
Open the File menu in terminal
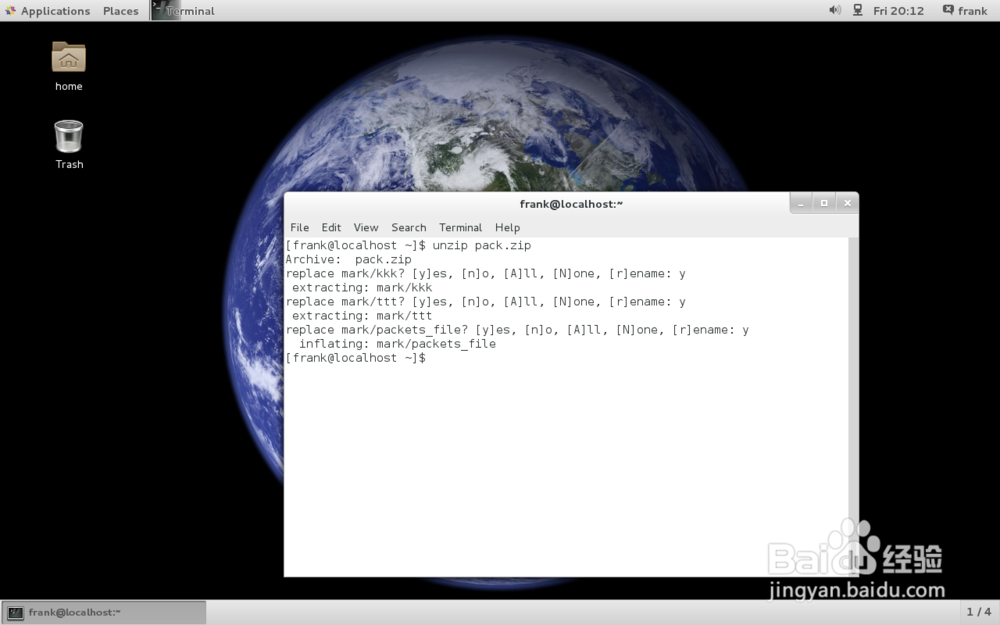click(x=299, y=227)
